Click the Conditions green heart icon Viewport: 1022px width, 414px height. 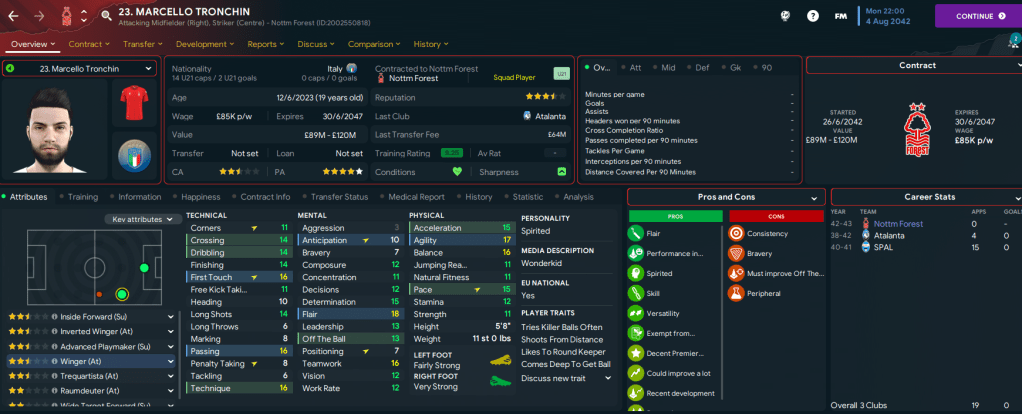[457, 171]
